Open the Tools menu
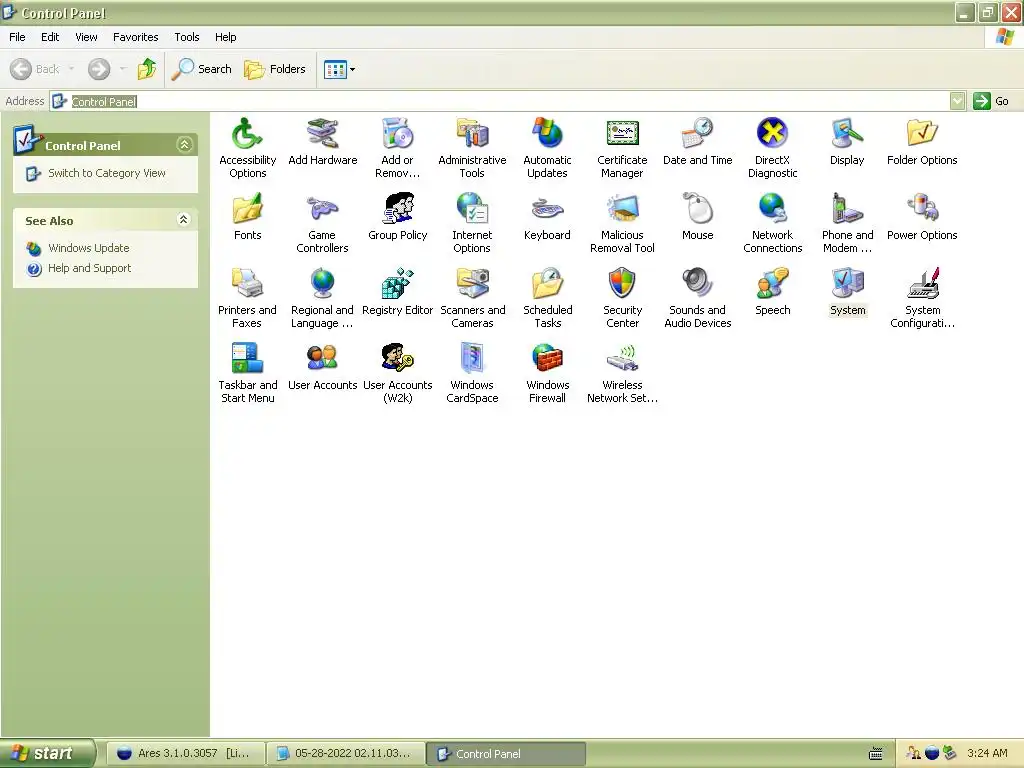1024x768 pixels. point(187,37)
